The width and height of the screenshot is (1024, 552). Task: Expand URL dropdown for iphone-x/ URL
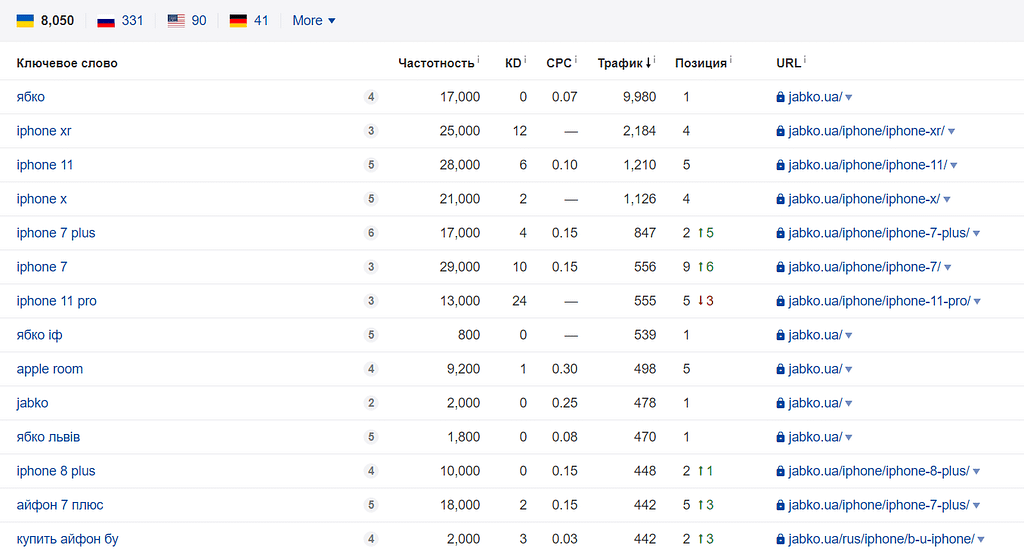947,199
